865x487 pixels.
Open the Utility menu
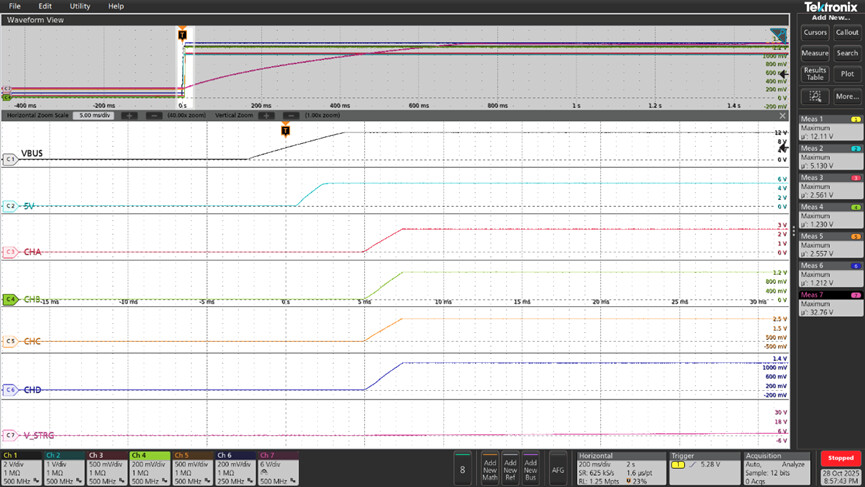pyautogui.click(x=79, y=6)
